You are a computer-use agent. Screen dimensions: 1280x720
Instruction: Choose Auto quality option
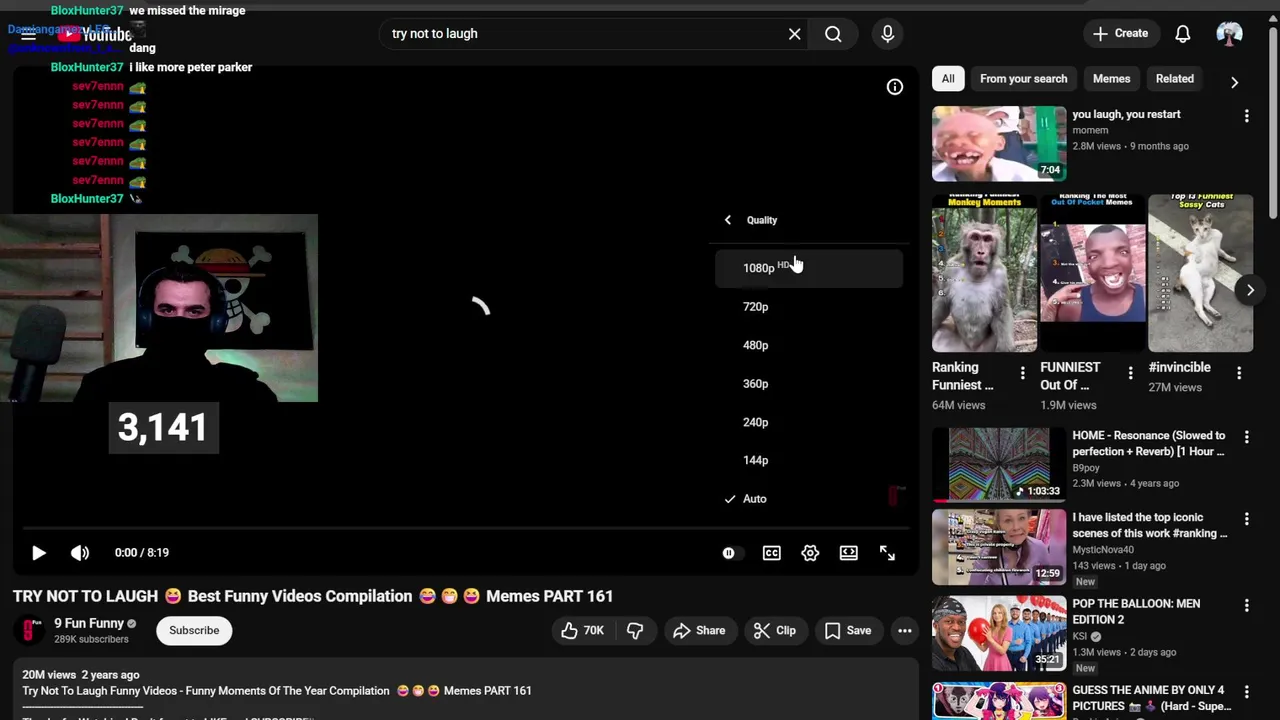(809, 499)
